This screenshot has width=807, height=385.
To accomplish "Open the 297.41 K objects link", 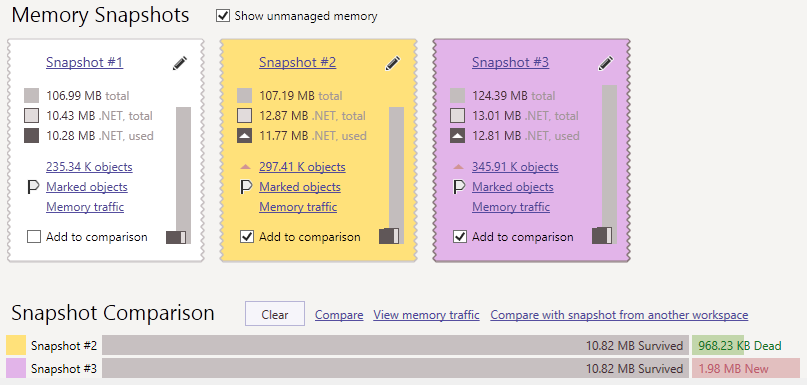I will [x=302, y=167].
